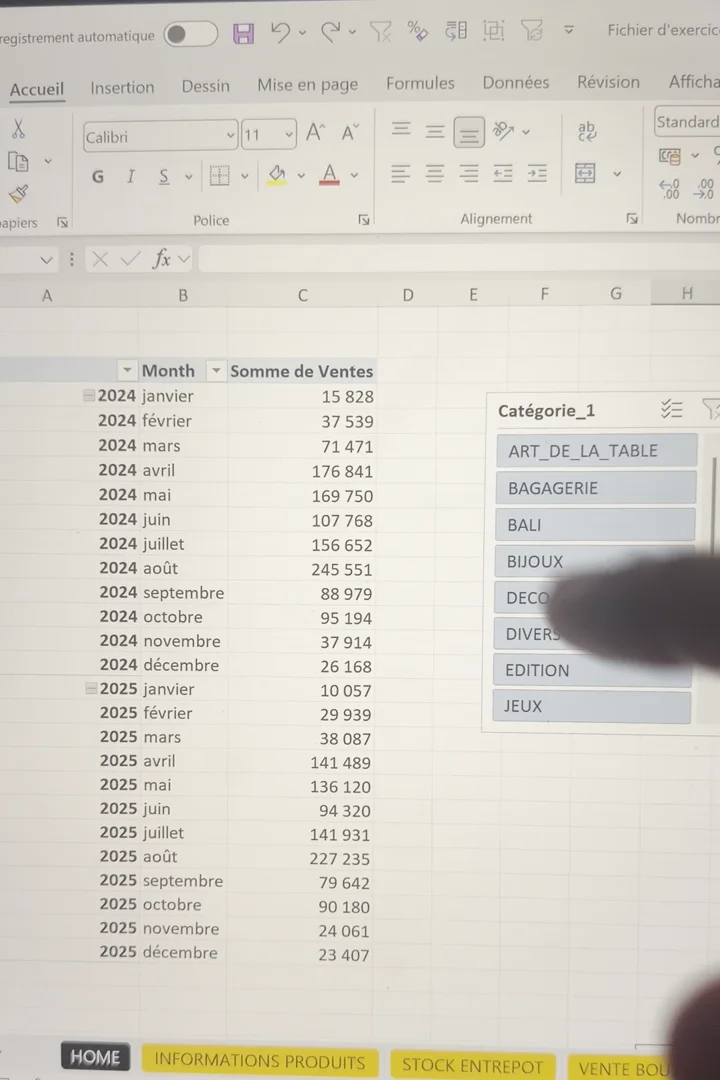Open the Mise en page tab
Screen dimensions: 720x1080
(307, 85)
